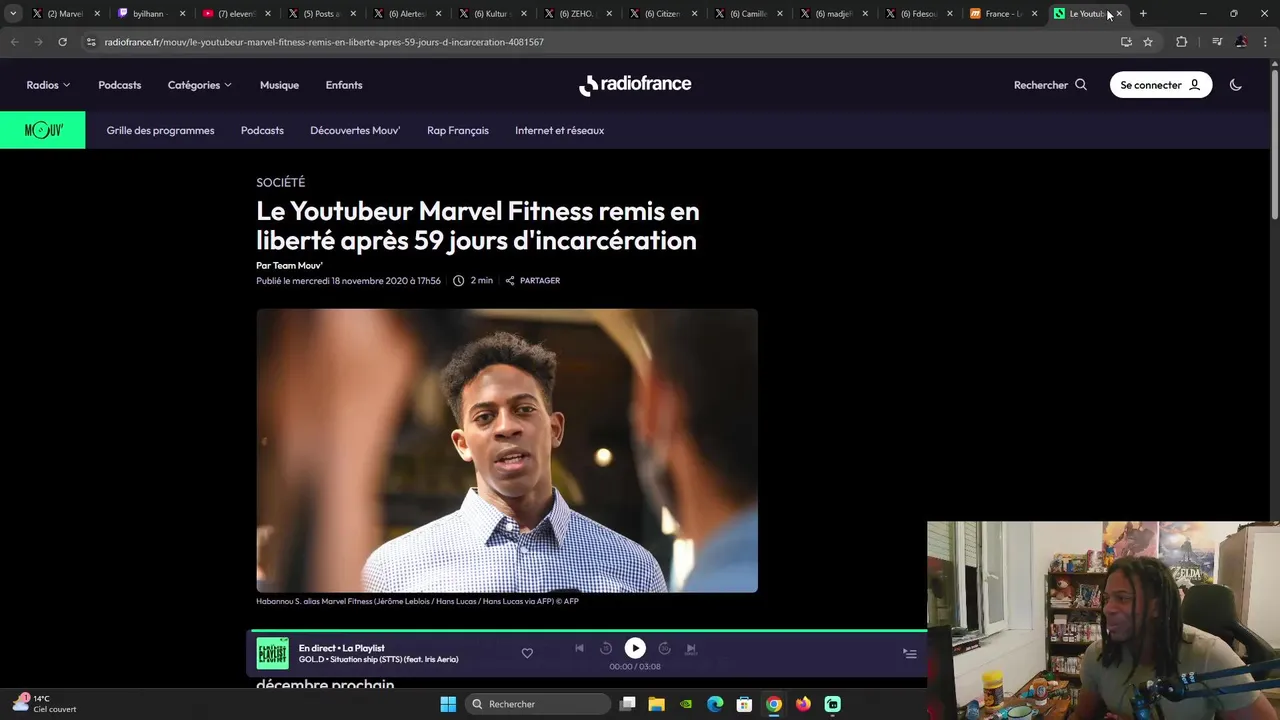Skip to previous track in player
The image size is (1280, 720).
(579, 648)
